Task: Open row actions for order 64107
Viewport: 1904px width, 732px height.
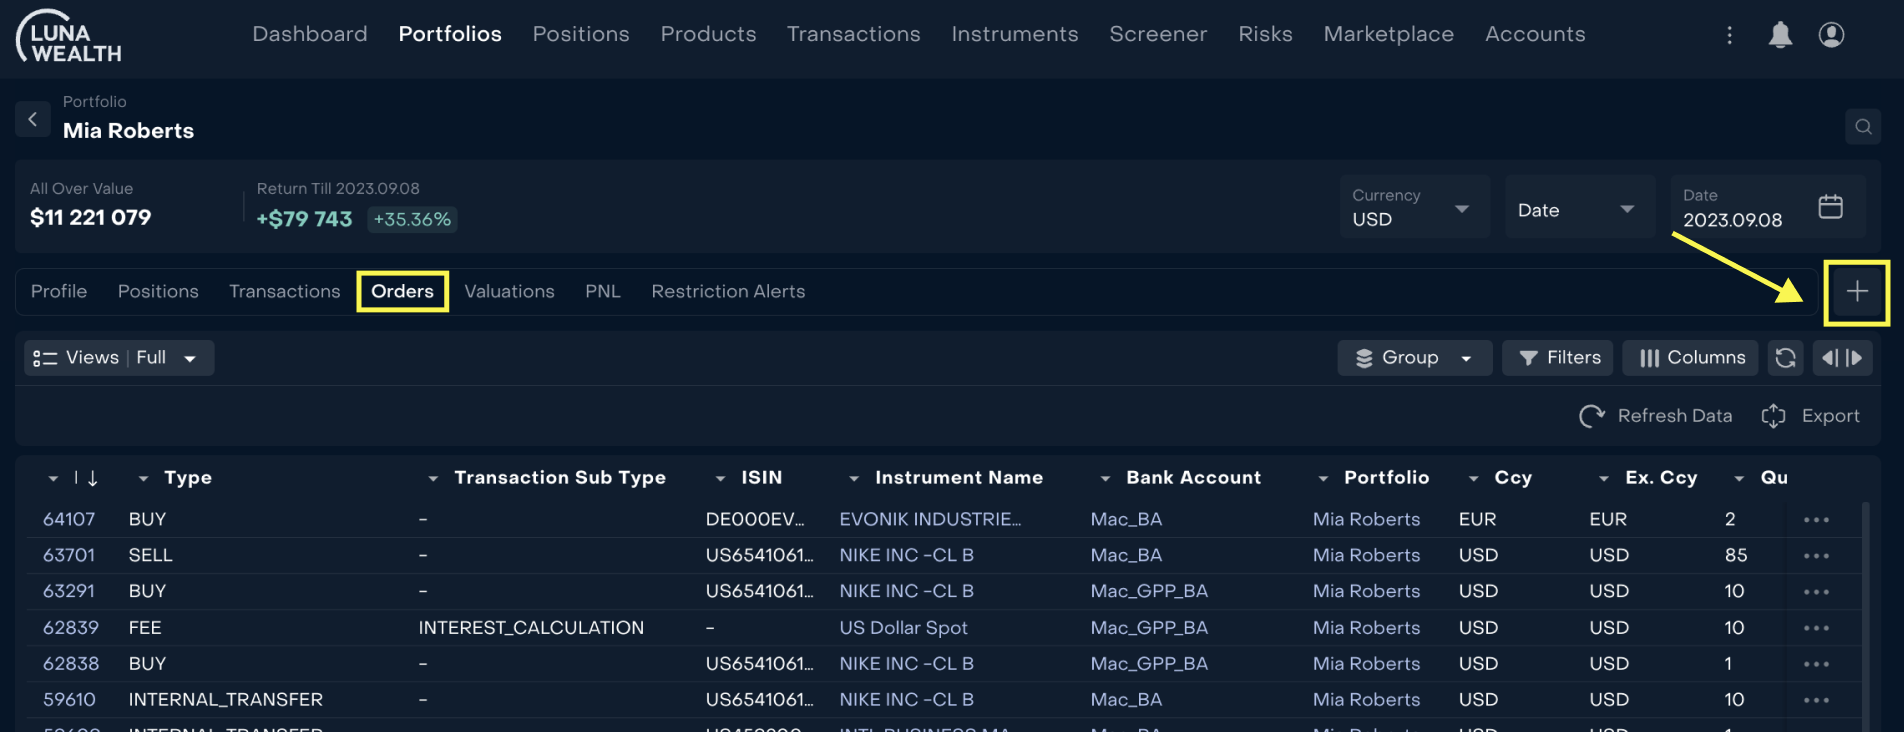Action: tap(1816, 520)
